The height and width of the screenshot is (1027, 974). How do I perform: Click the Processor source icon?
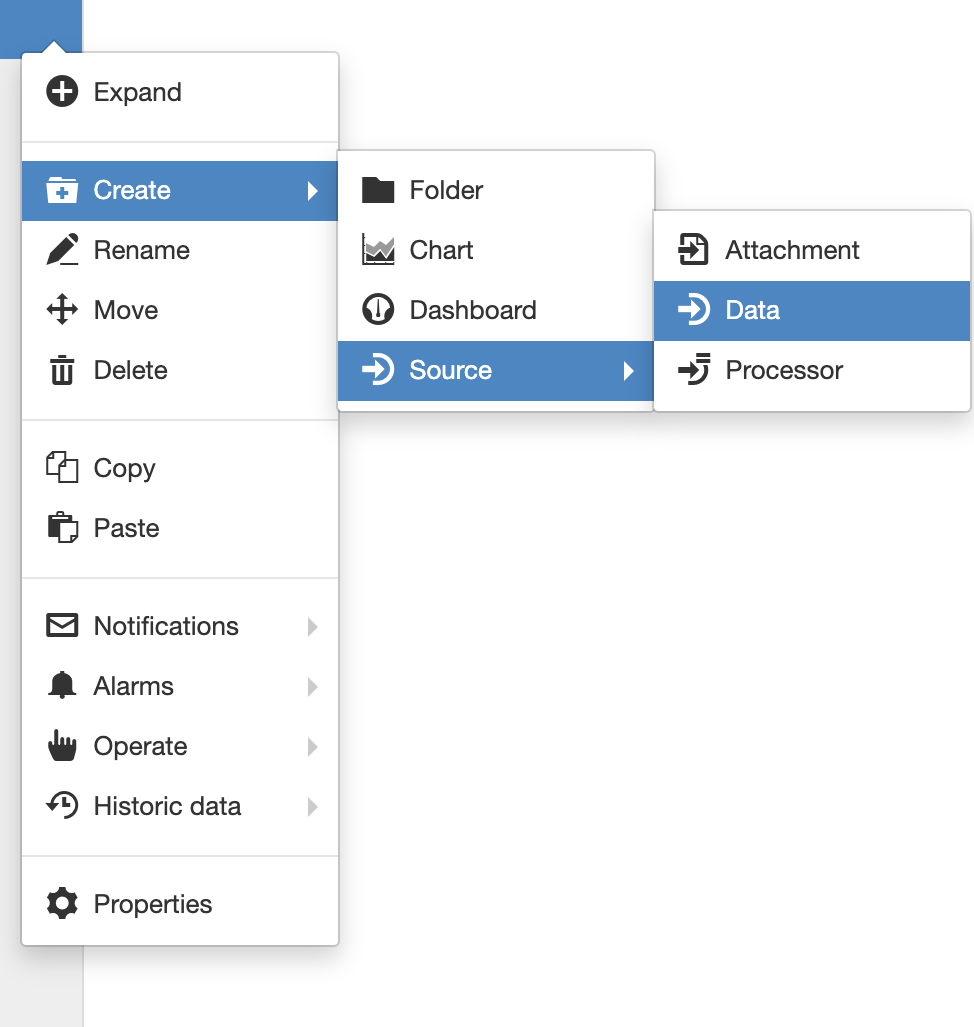693,371
